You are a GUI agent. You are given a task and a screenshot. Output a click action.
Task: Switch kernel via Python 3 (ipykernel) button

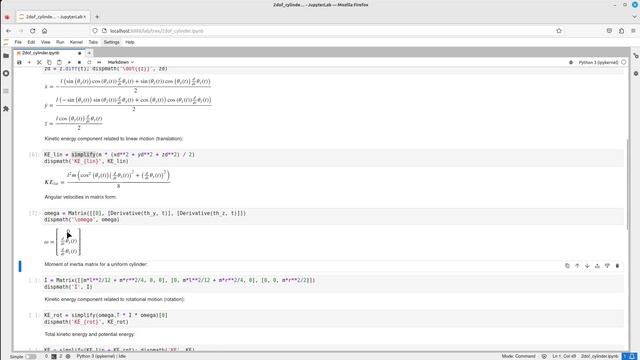pyautogui.click(x=598, y=62)
